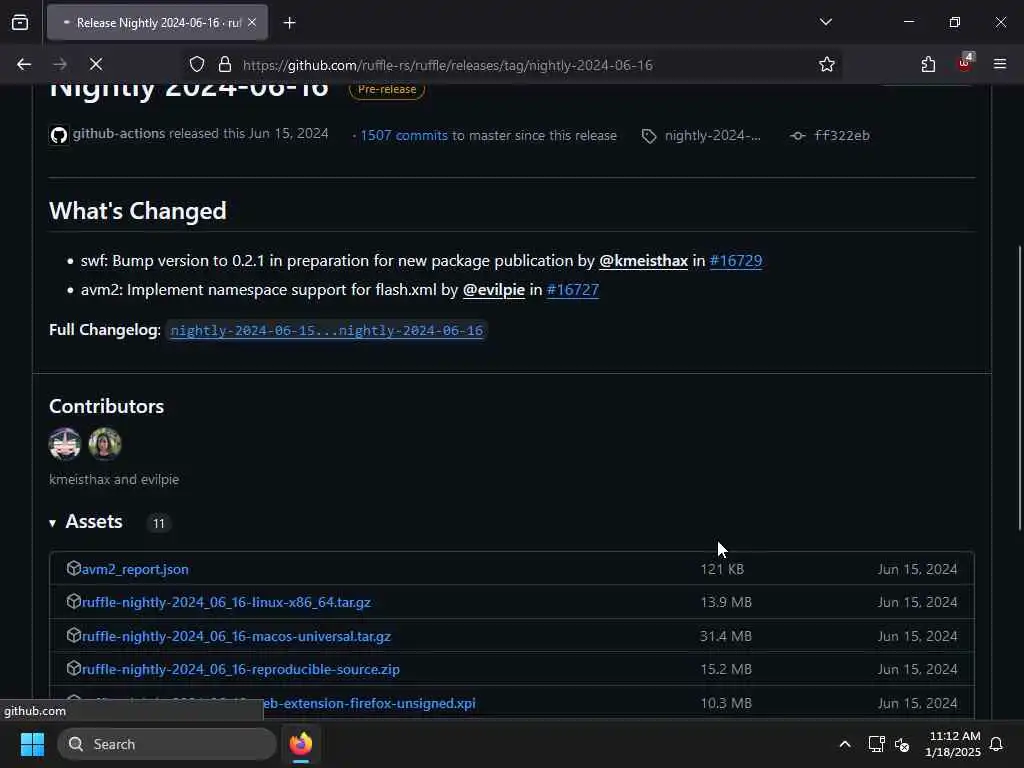Go back to the previous page
Screen dimensions: 1024x768
[24, 64]
